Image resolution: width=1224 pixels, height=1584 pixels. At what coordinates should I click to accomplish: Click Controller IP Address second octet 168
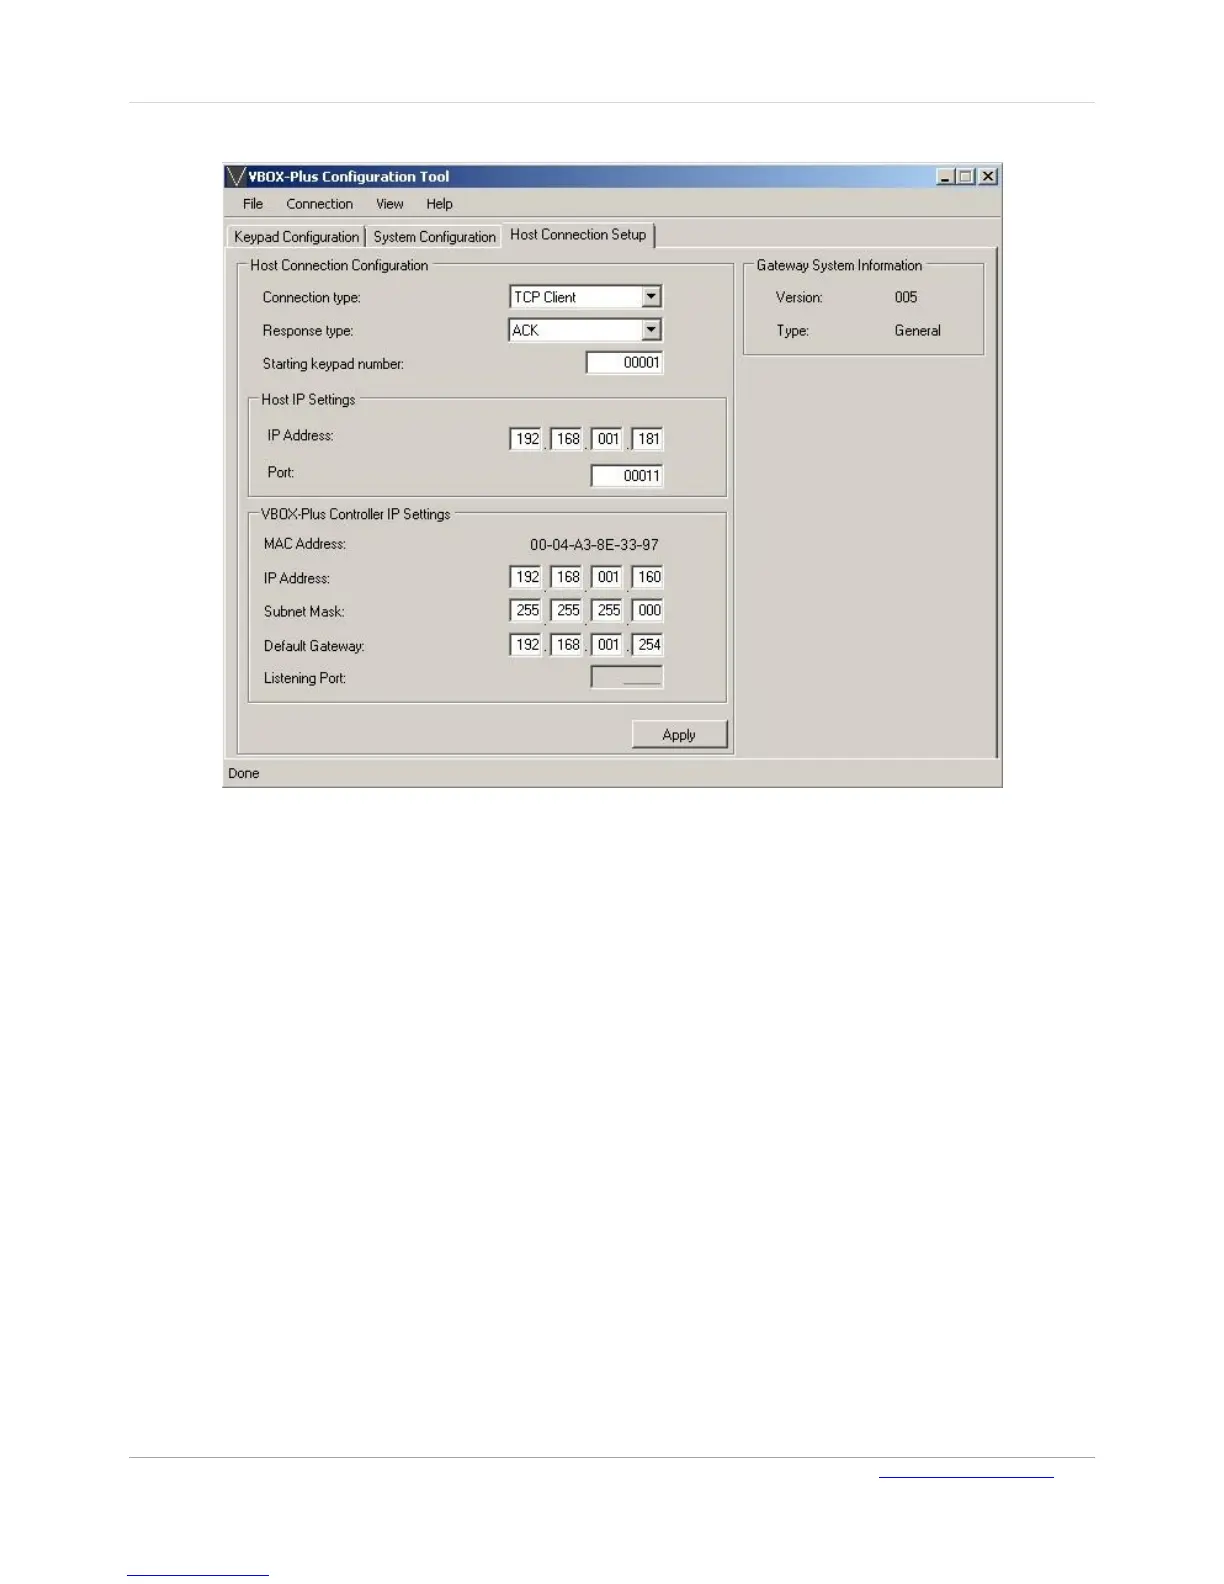coord(567,577)
